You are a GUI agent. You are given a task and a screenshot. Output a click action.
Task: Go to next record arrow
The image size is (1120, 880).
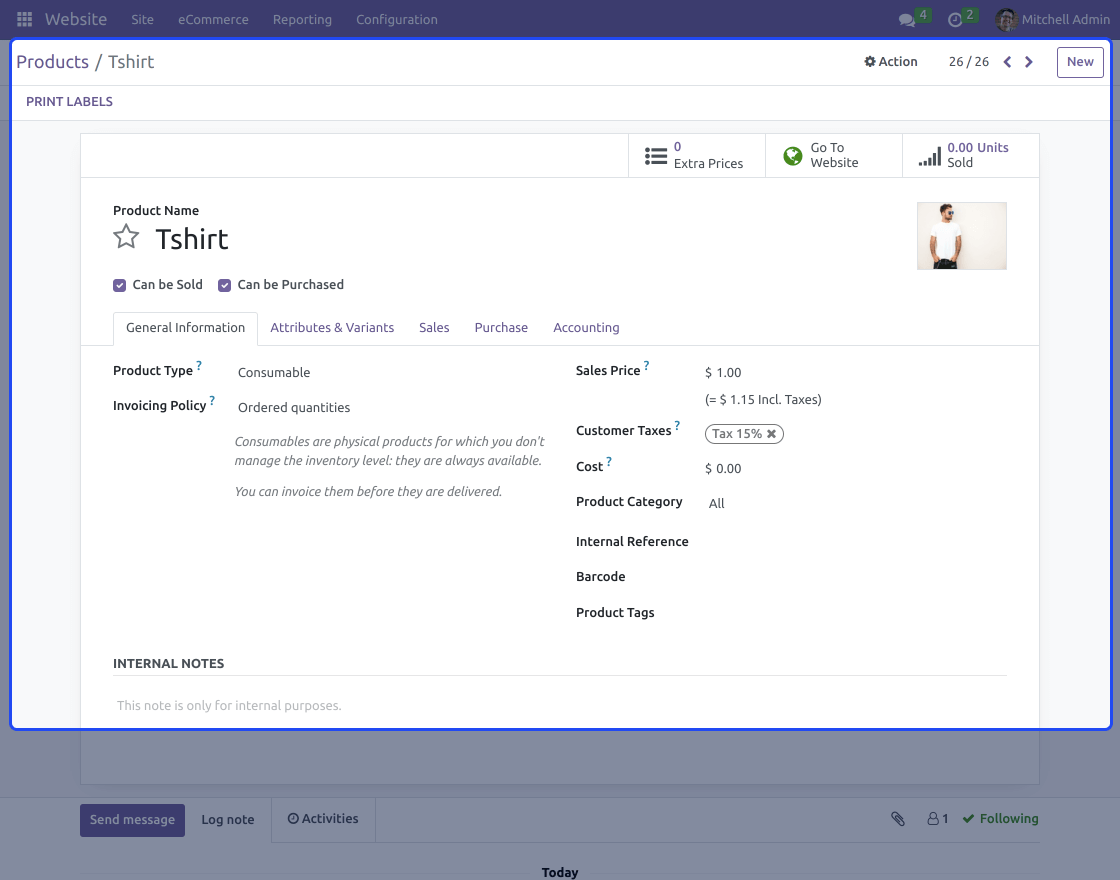pos(1029,62)
